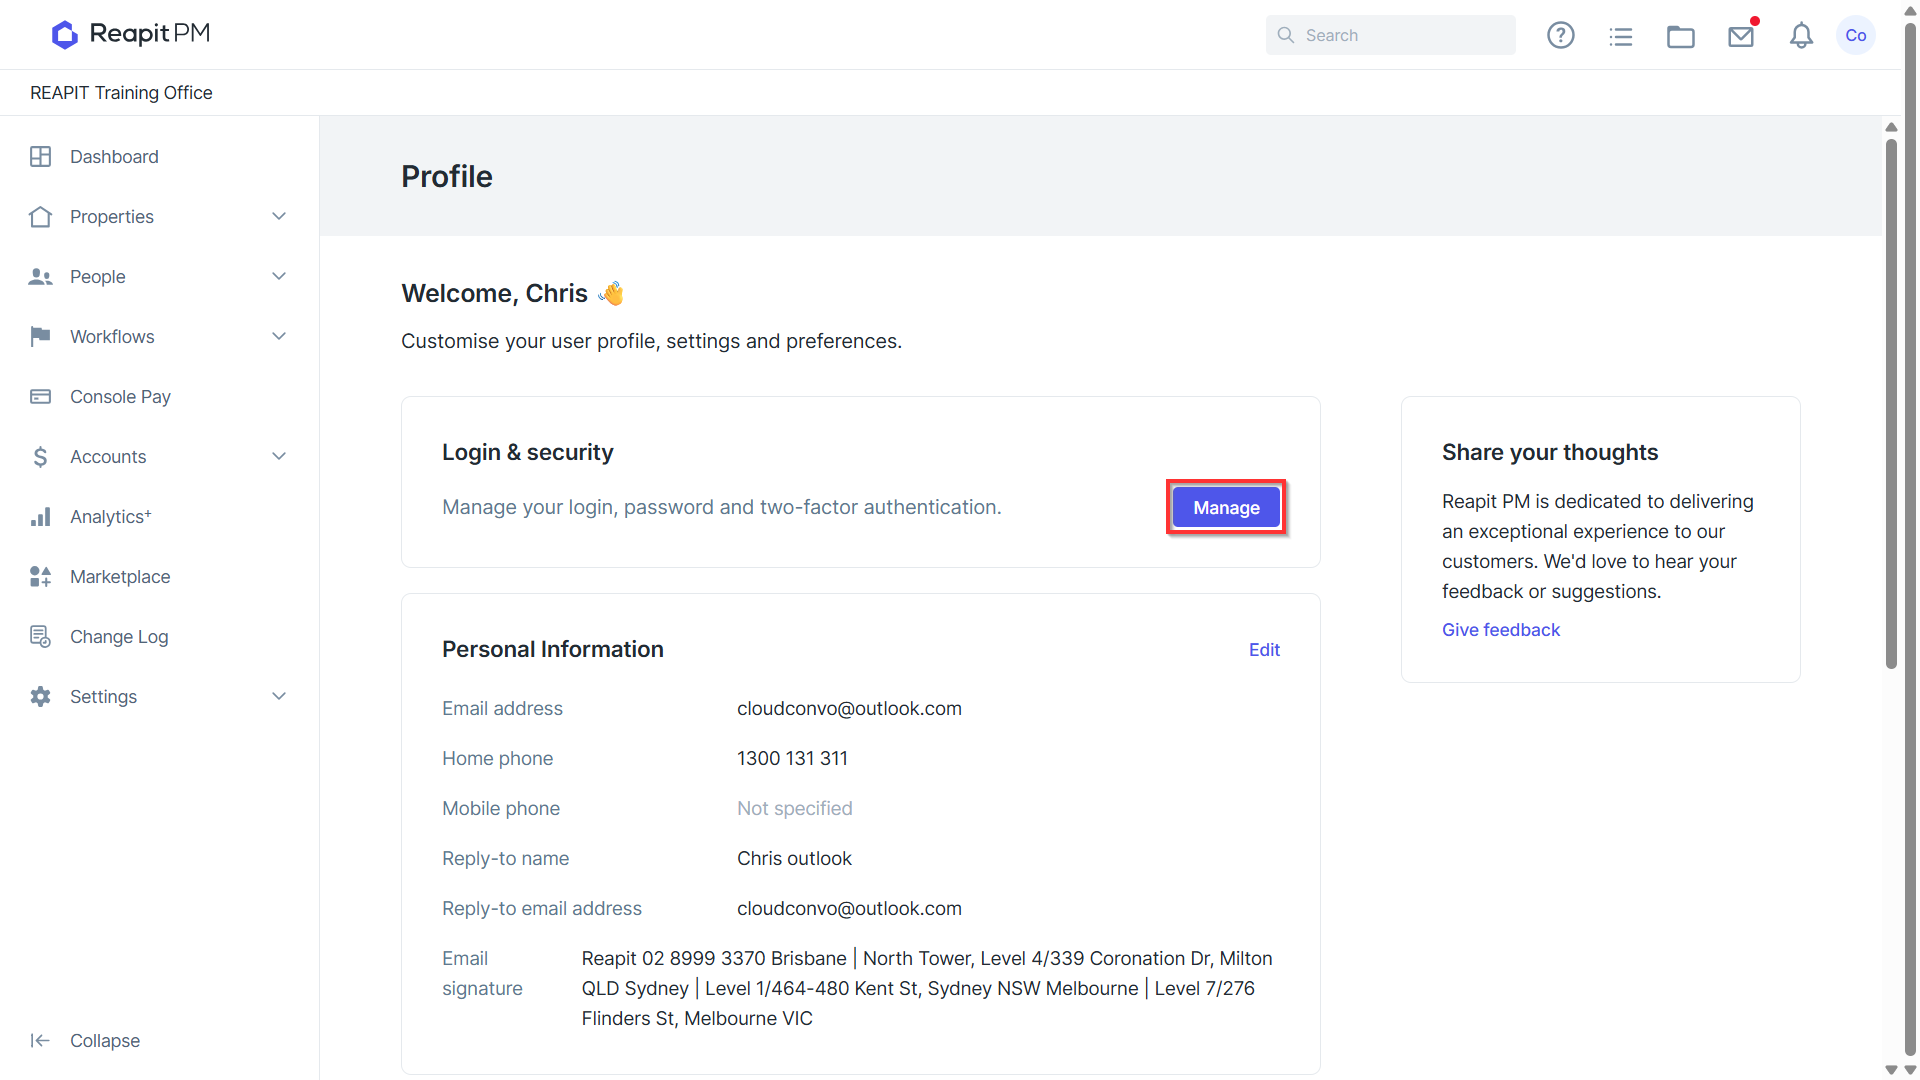Viewport: 1920px width, 1080px height.
Task: Open the Properties menu label
Action: pos(112,217)
